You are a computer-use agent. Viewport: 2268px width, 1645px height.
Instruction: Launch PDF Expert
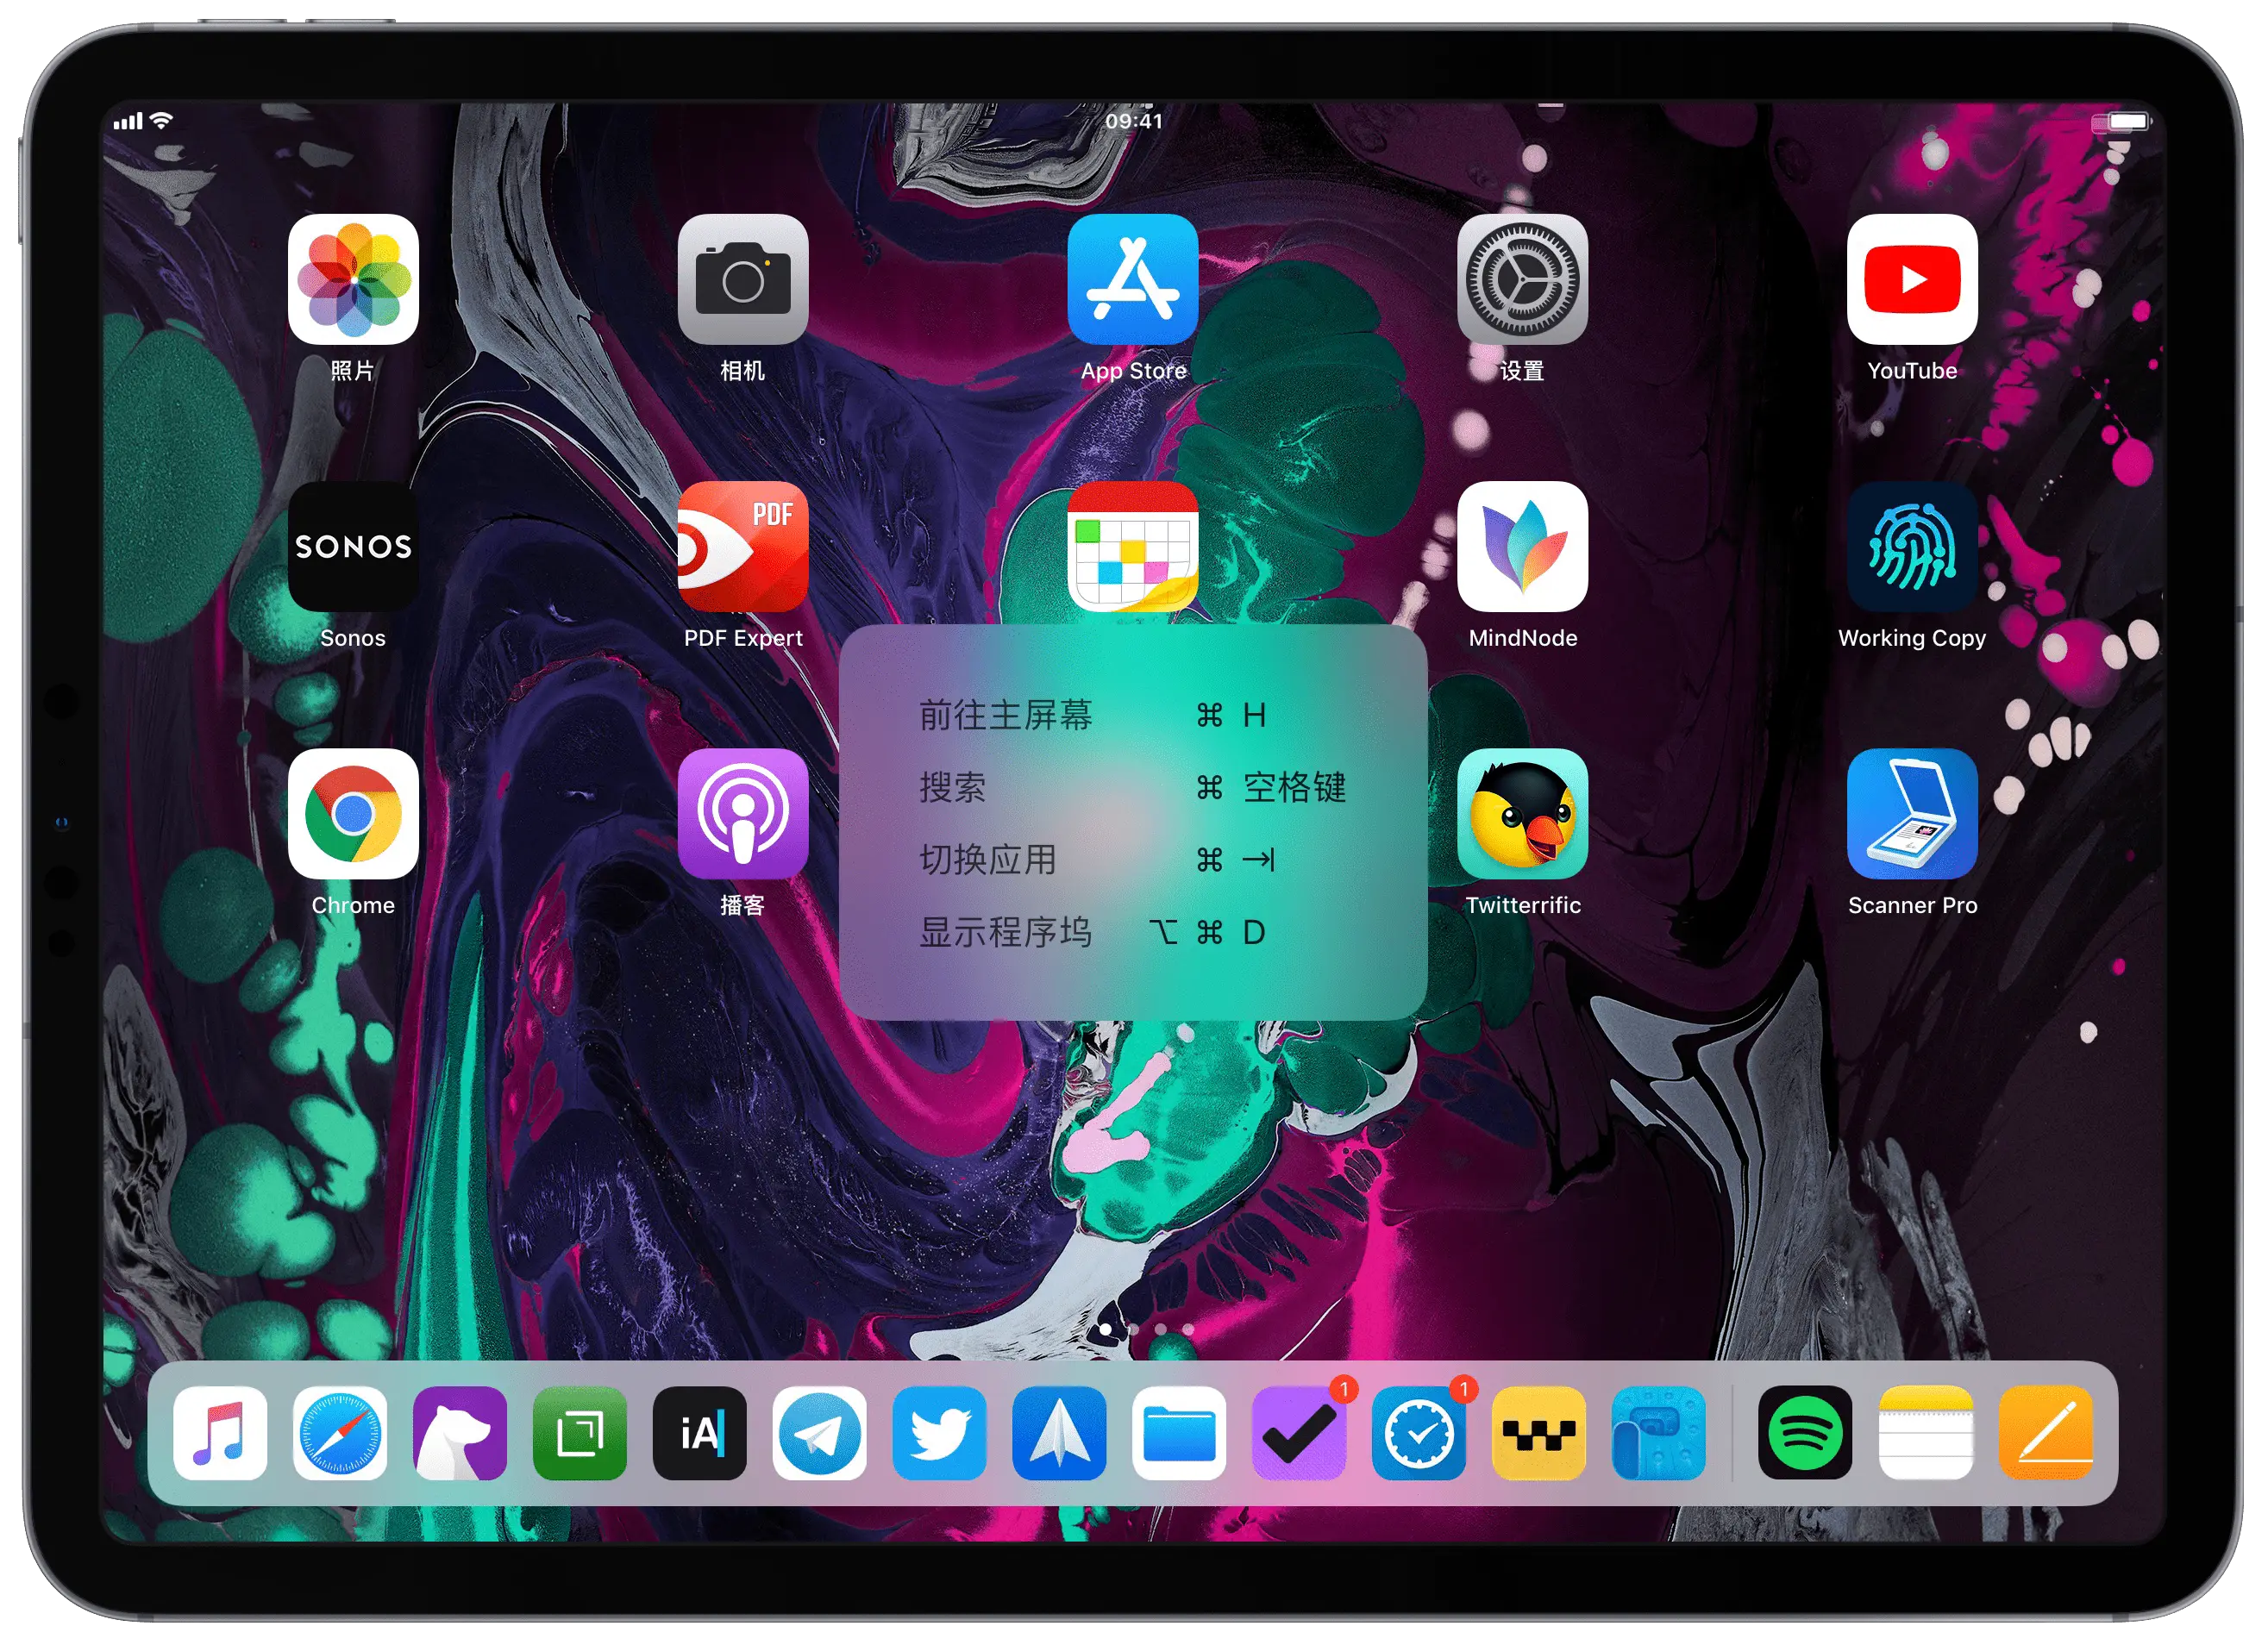(x=743, y=546)
